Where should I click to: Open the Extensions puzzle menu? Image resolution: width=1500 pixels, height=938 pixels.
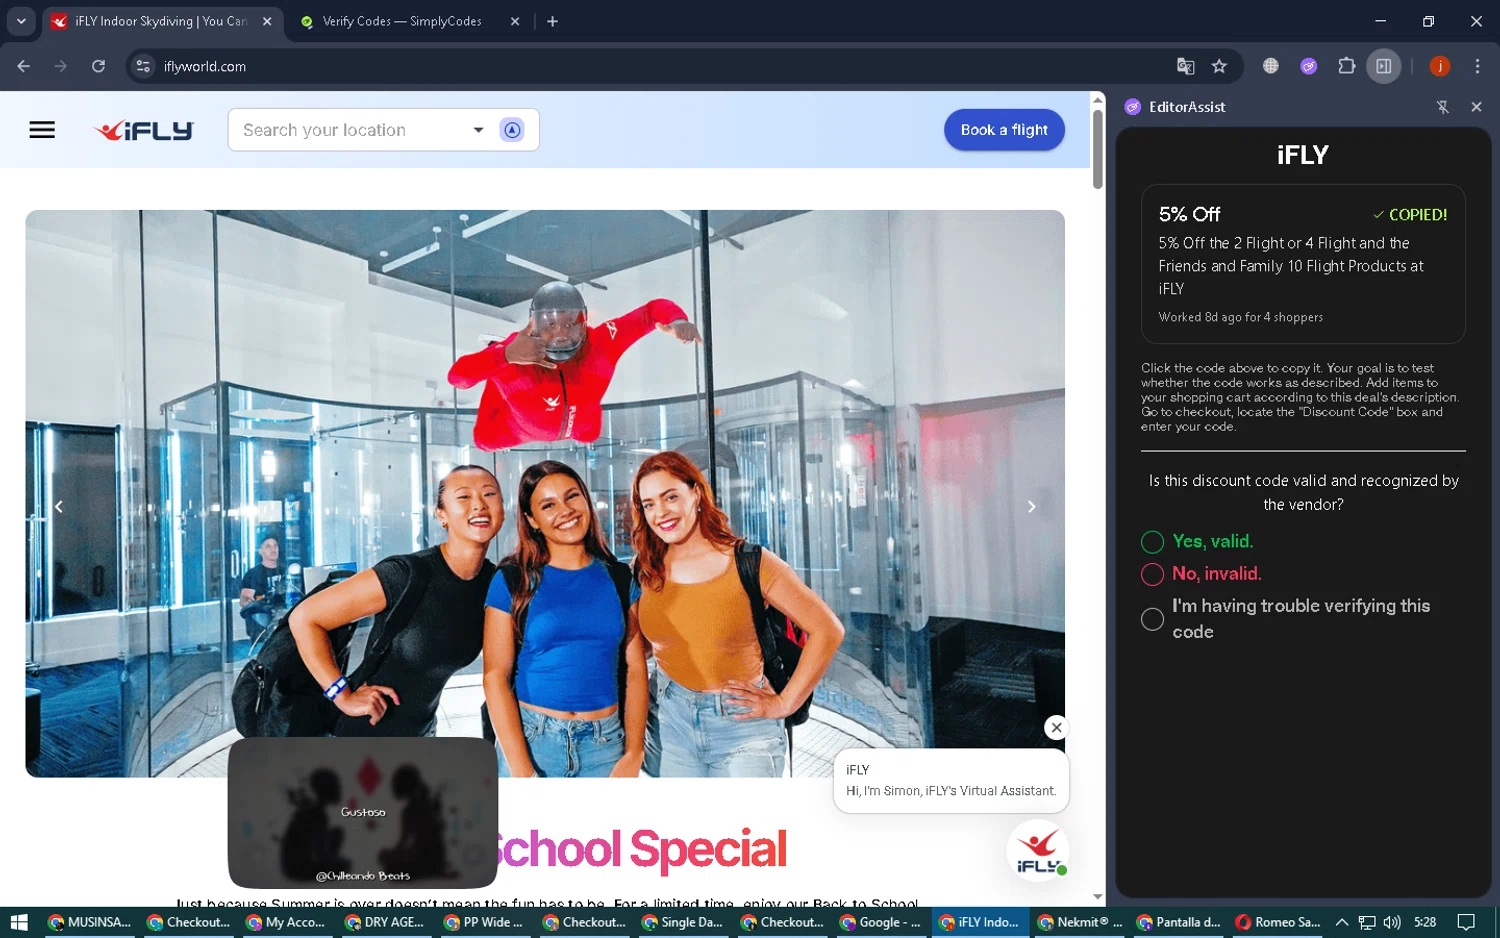pos(1346,66)
